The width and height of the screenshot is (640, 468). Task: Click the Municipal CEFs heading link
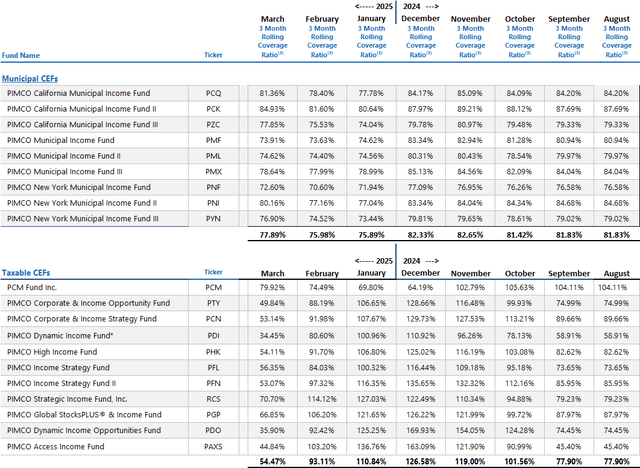30,79
